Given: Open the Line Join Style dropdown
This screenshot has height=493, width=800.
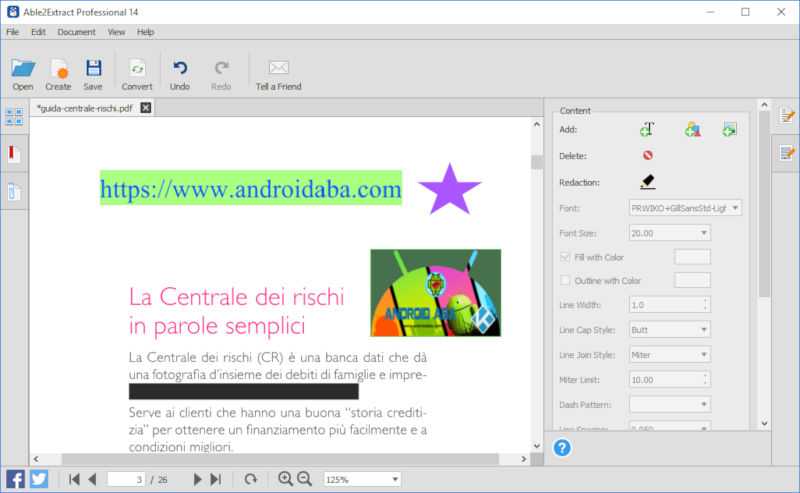Looking at the screenshot, I should point(669,355).
